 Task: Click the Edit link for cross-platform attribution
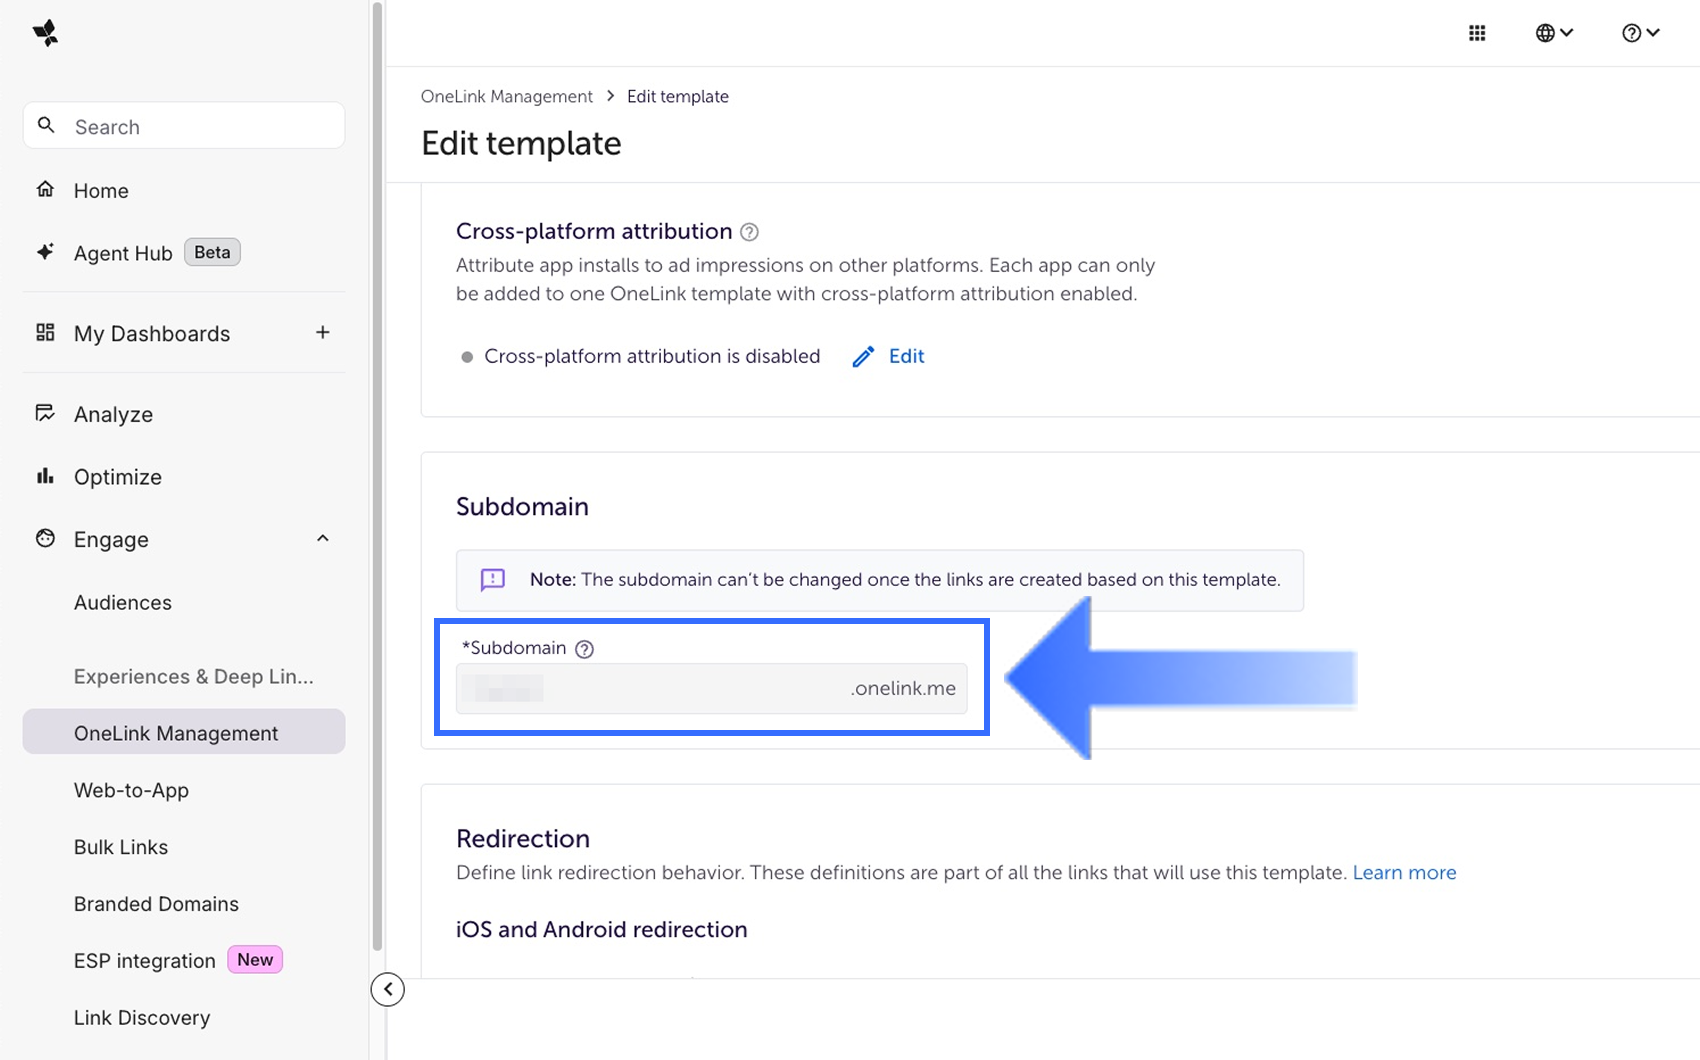coord(905,356)
